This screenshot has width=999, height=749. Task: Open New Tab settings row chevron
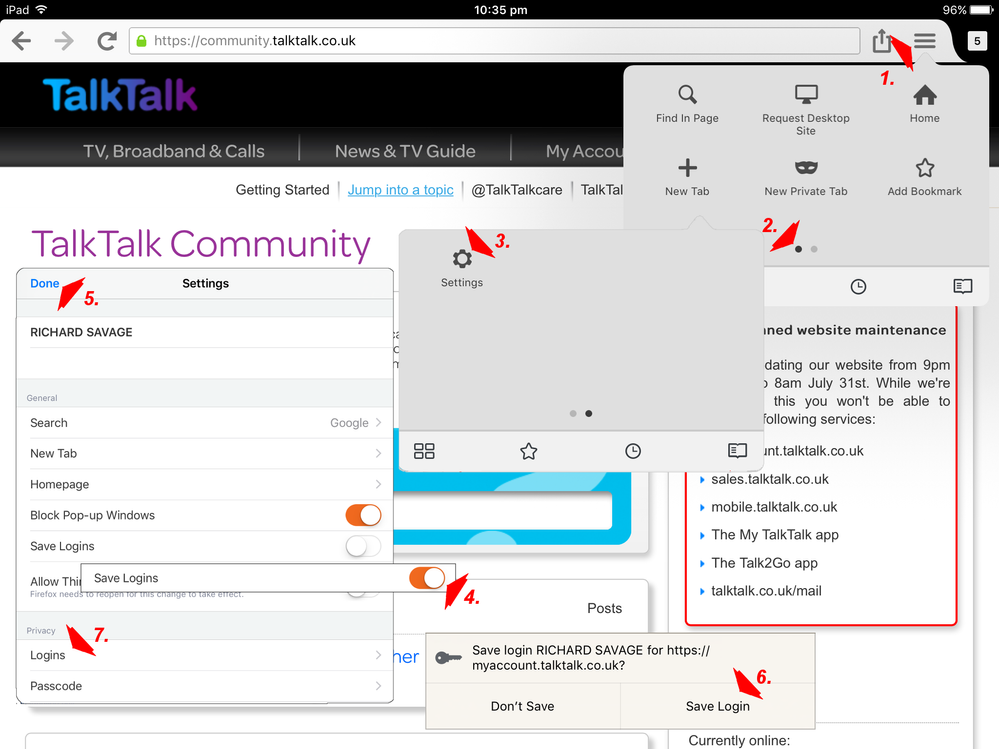pyautogui.click(x=378, y=453)
